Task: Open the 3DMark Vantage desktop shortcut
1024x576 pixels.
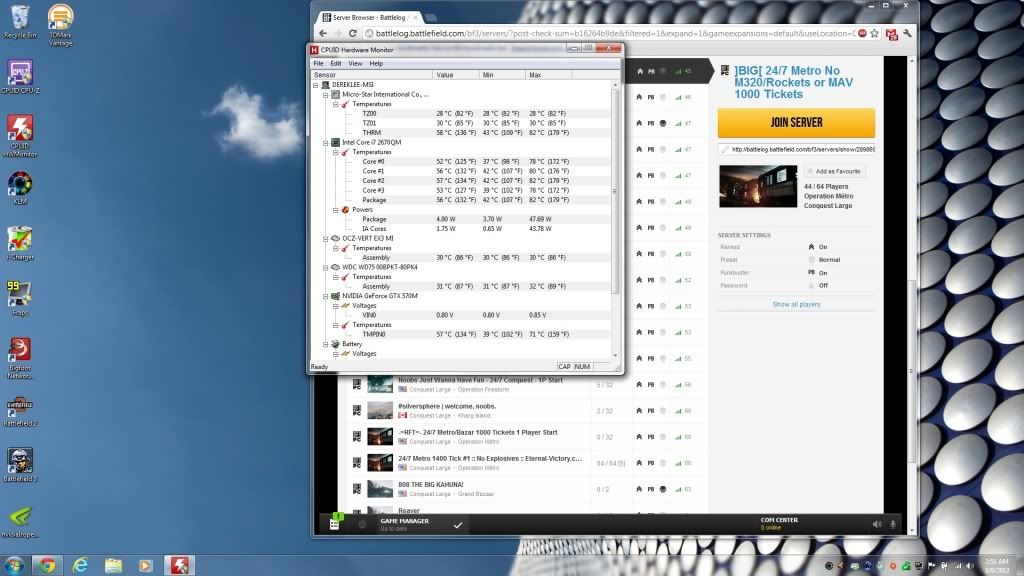Action: click(x=60, y=25)
